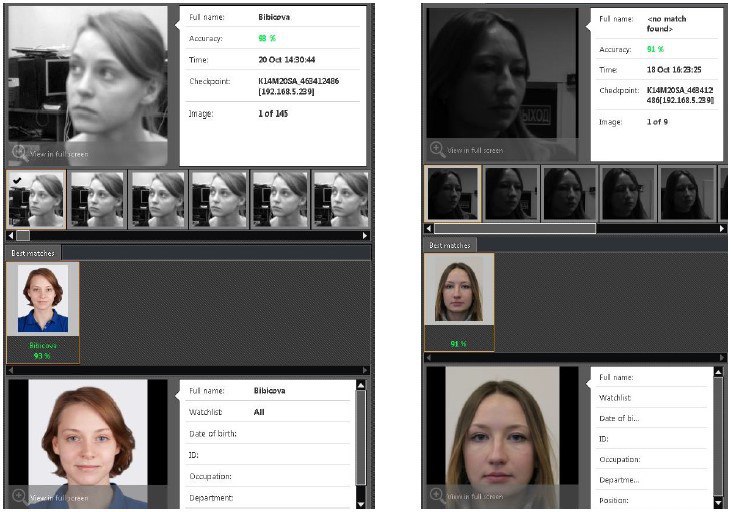Click right arrow of left thumbnail scrollbar
Viewport: 731px width, 512px height.
coord(365,236)
